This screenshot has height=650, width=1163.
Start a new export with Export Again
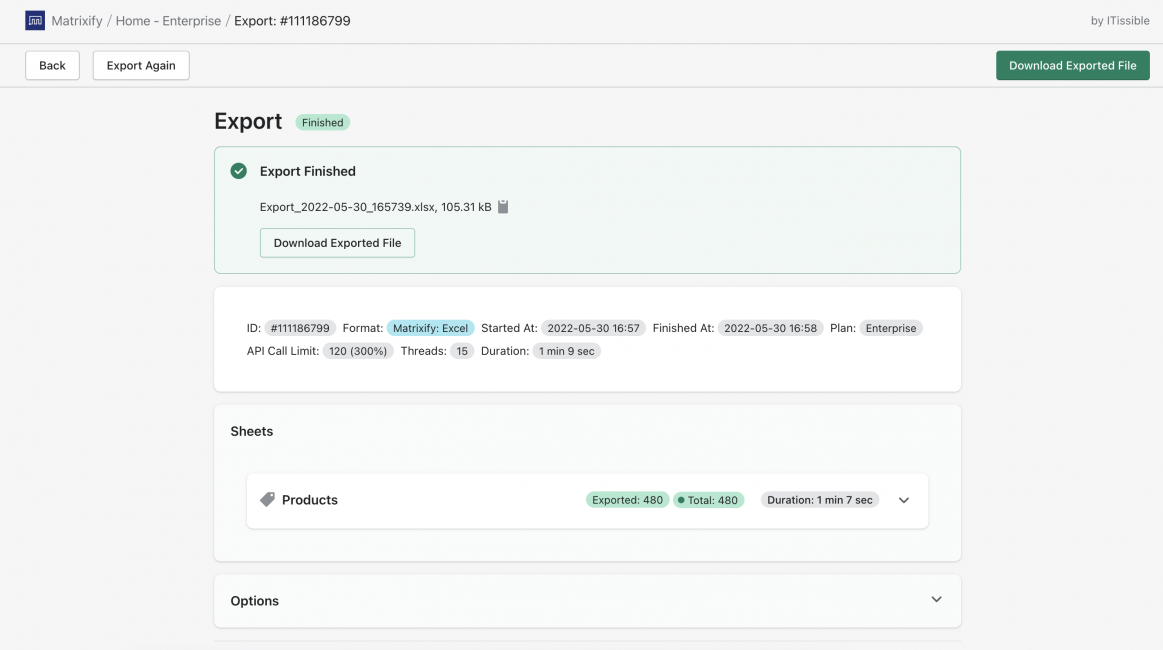coord(140,64)
